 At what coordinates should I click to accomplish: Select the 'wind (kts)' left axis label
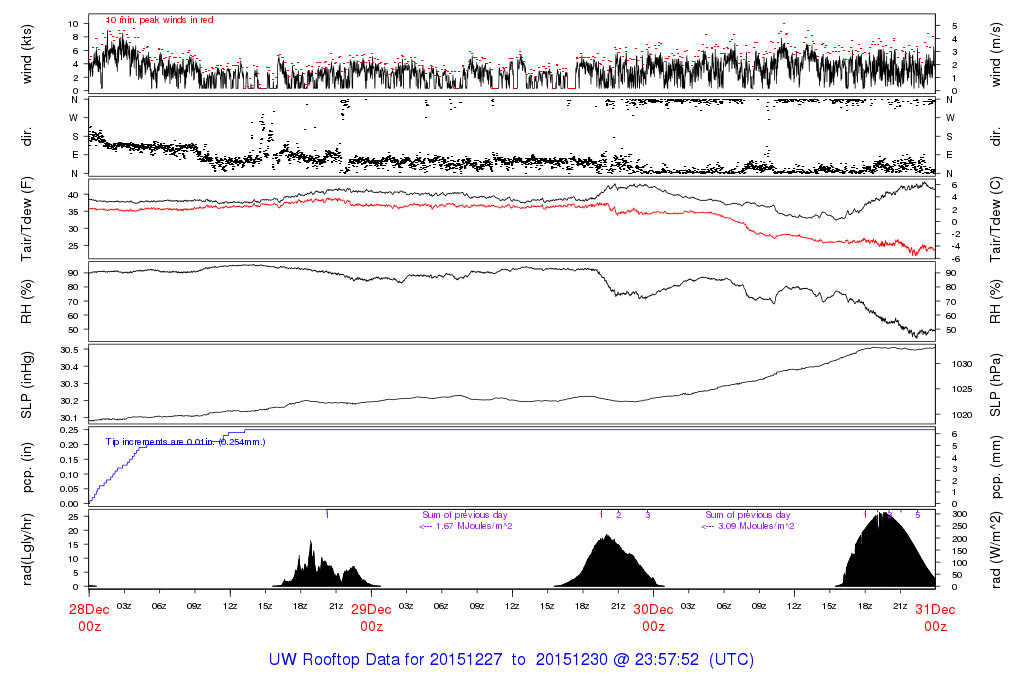[28, 53]
